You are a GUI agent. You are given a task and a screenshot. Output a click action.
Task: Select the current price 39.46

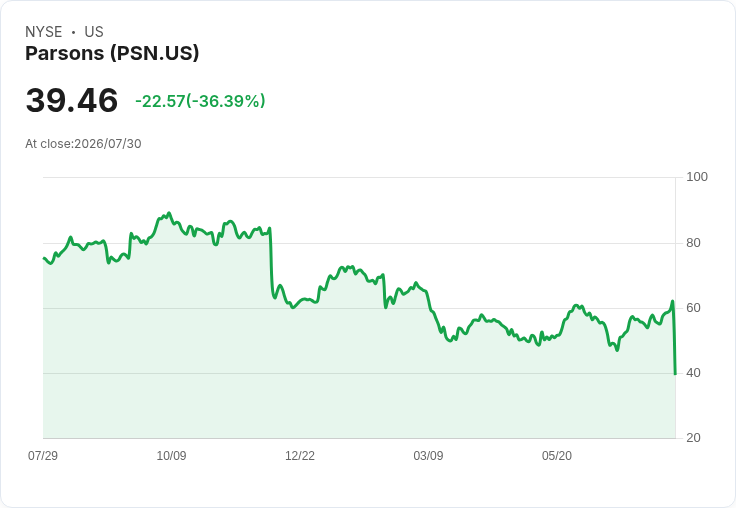(x=72, y=100)
